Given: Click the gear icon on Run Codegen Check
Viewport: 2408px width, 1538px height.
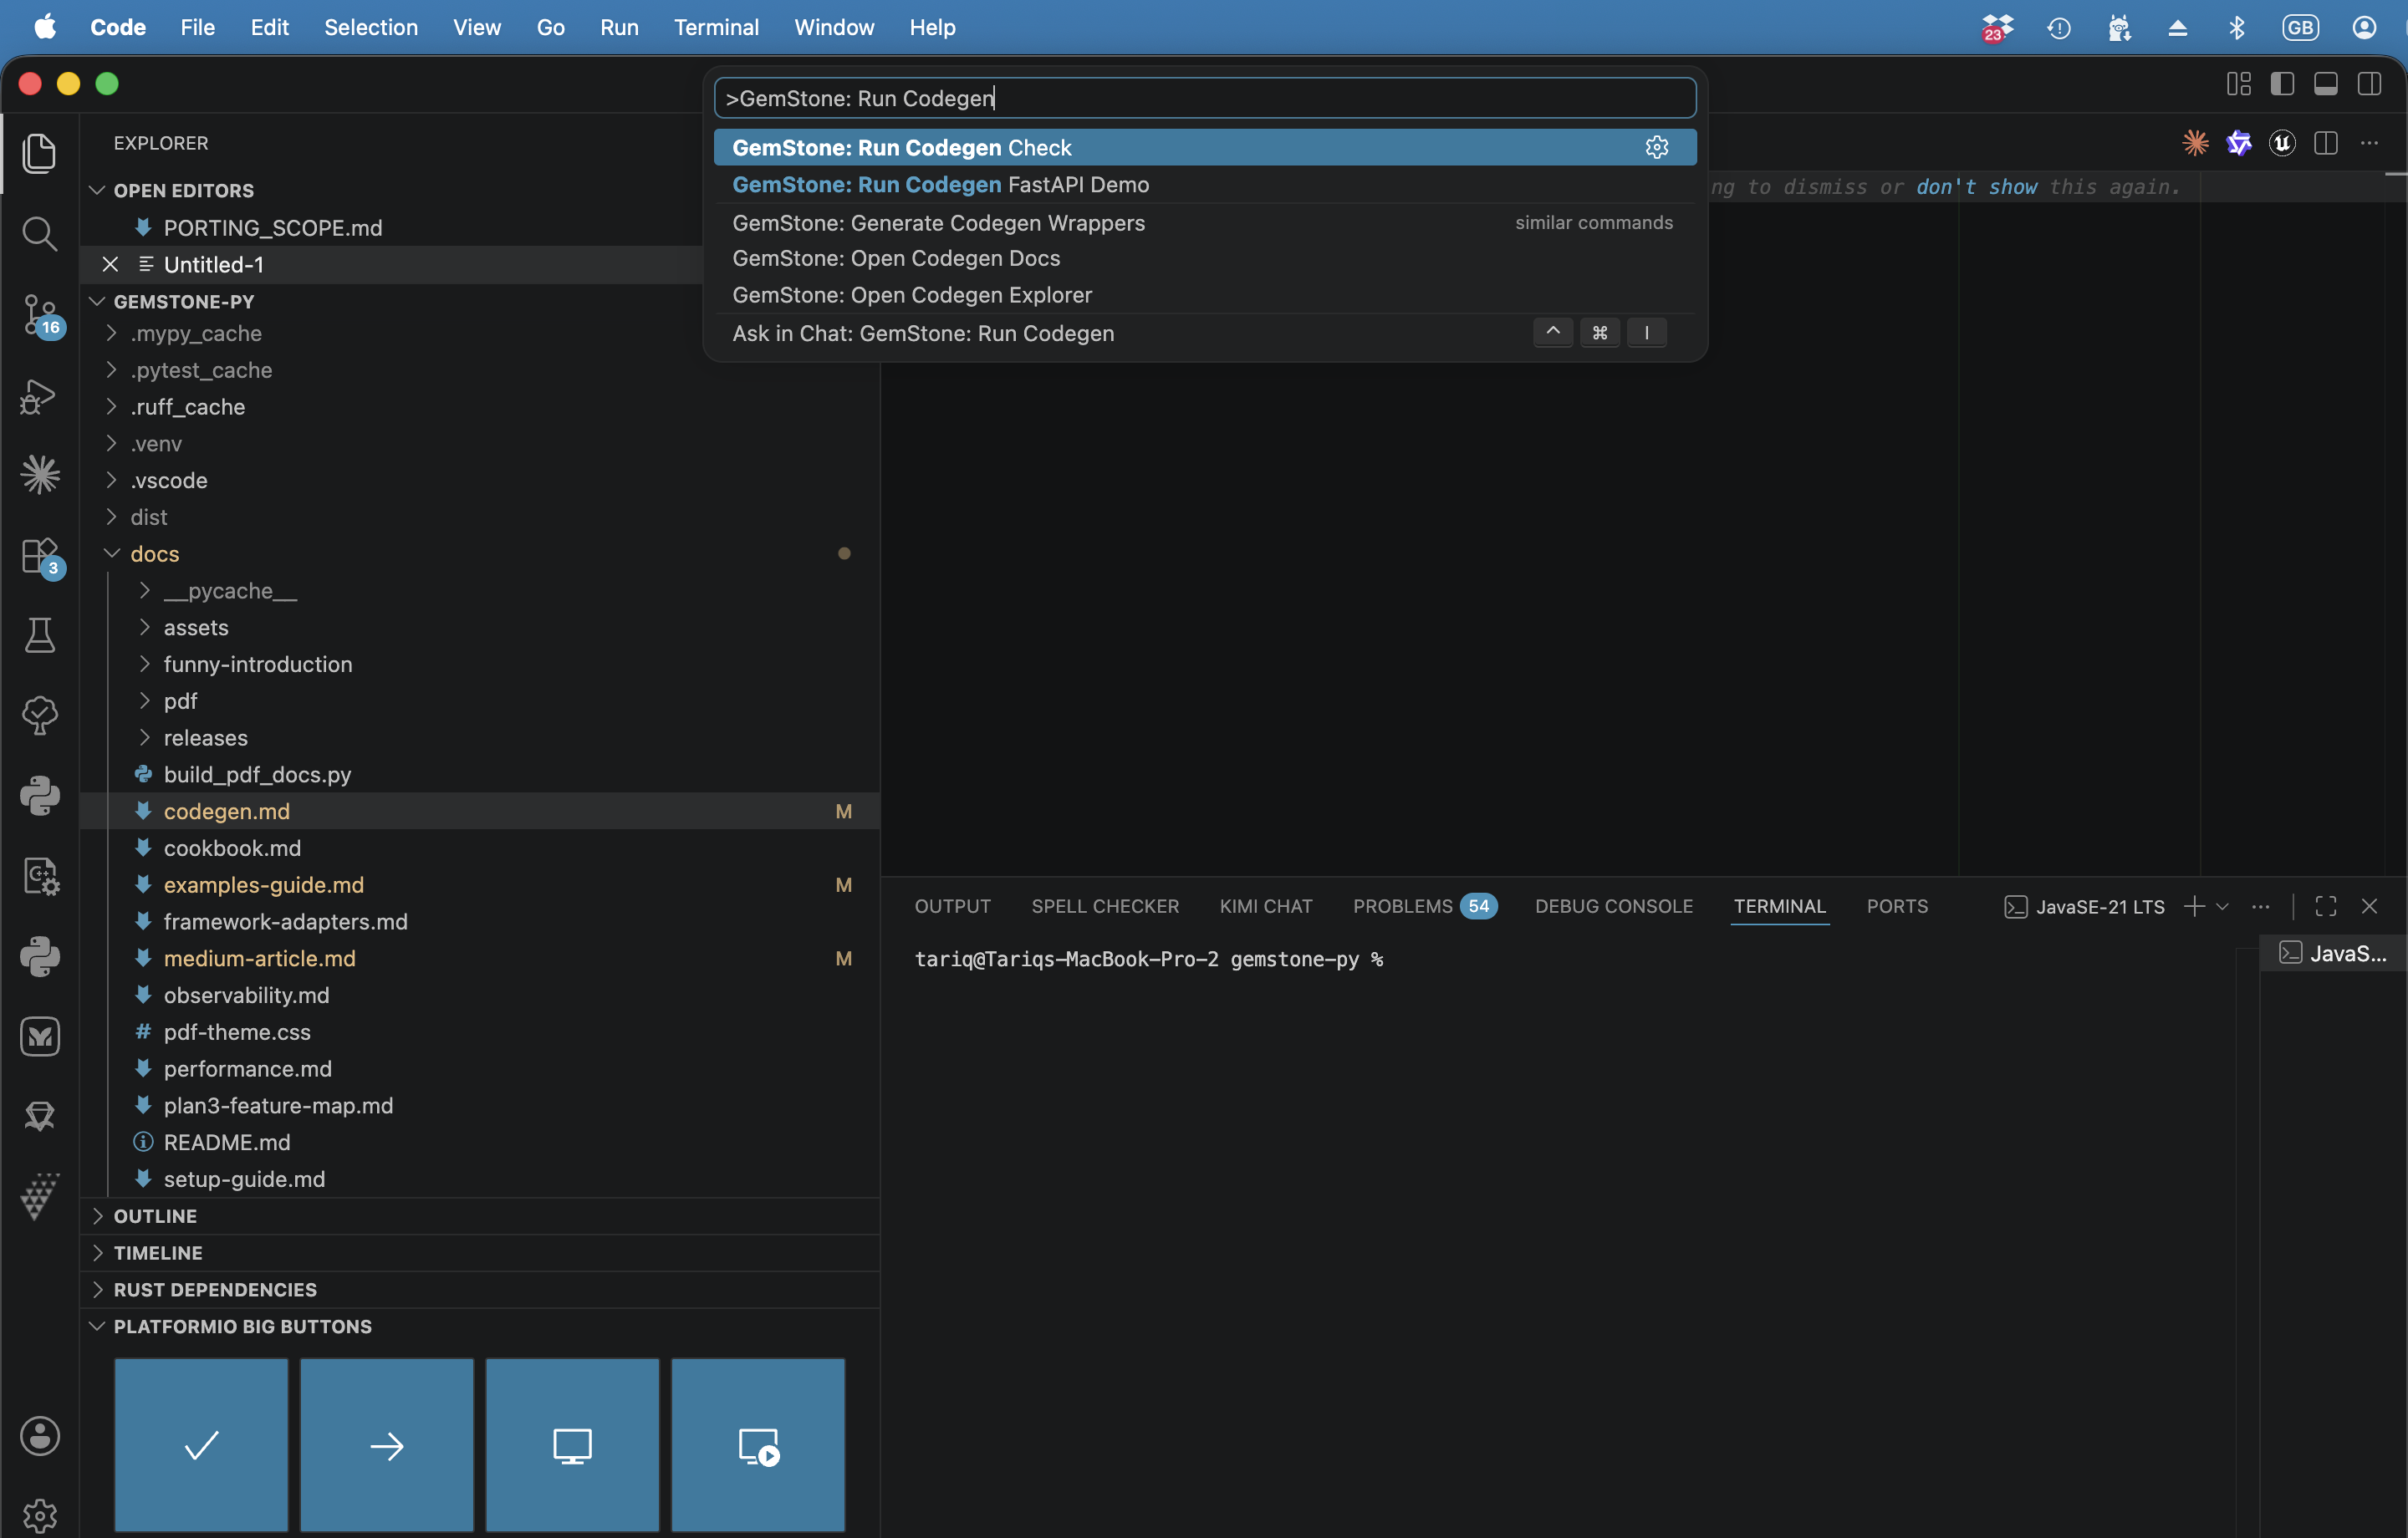Looking at the screenshot, I should 1657,147.
